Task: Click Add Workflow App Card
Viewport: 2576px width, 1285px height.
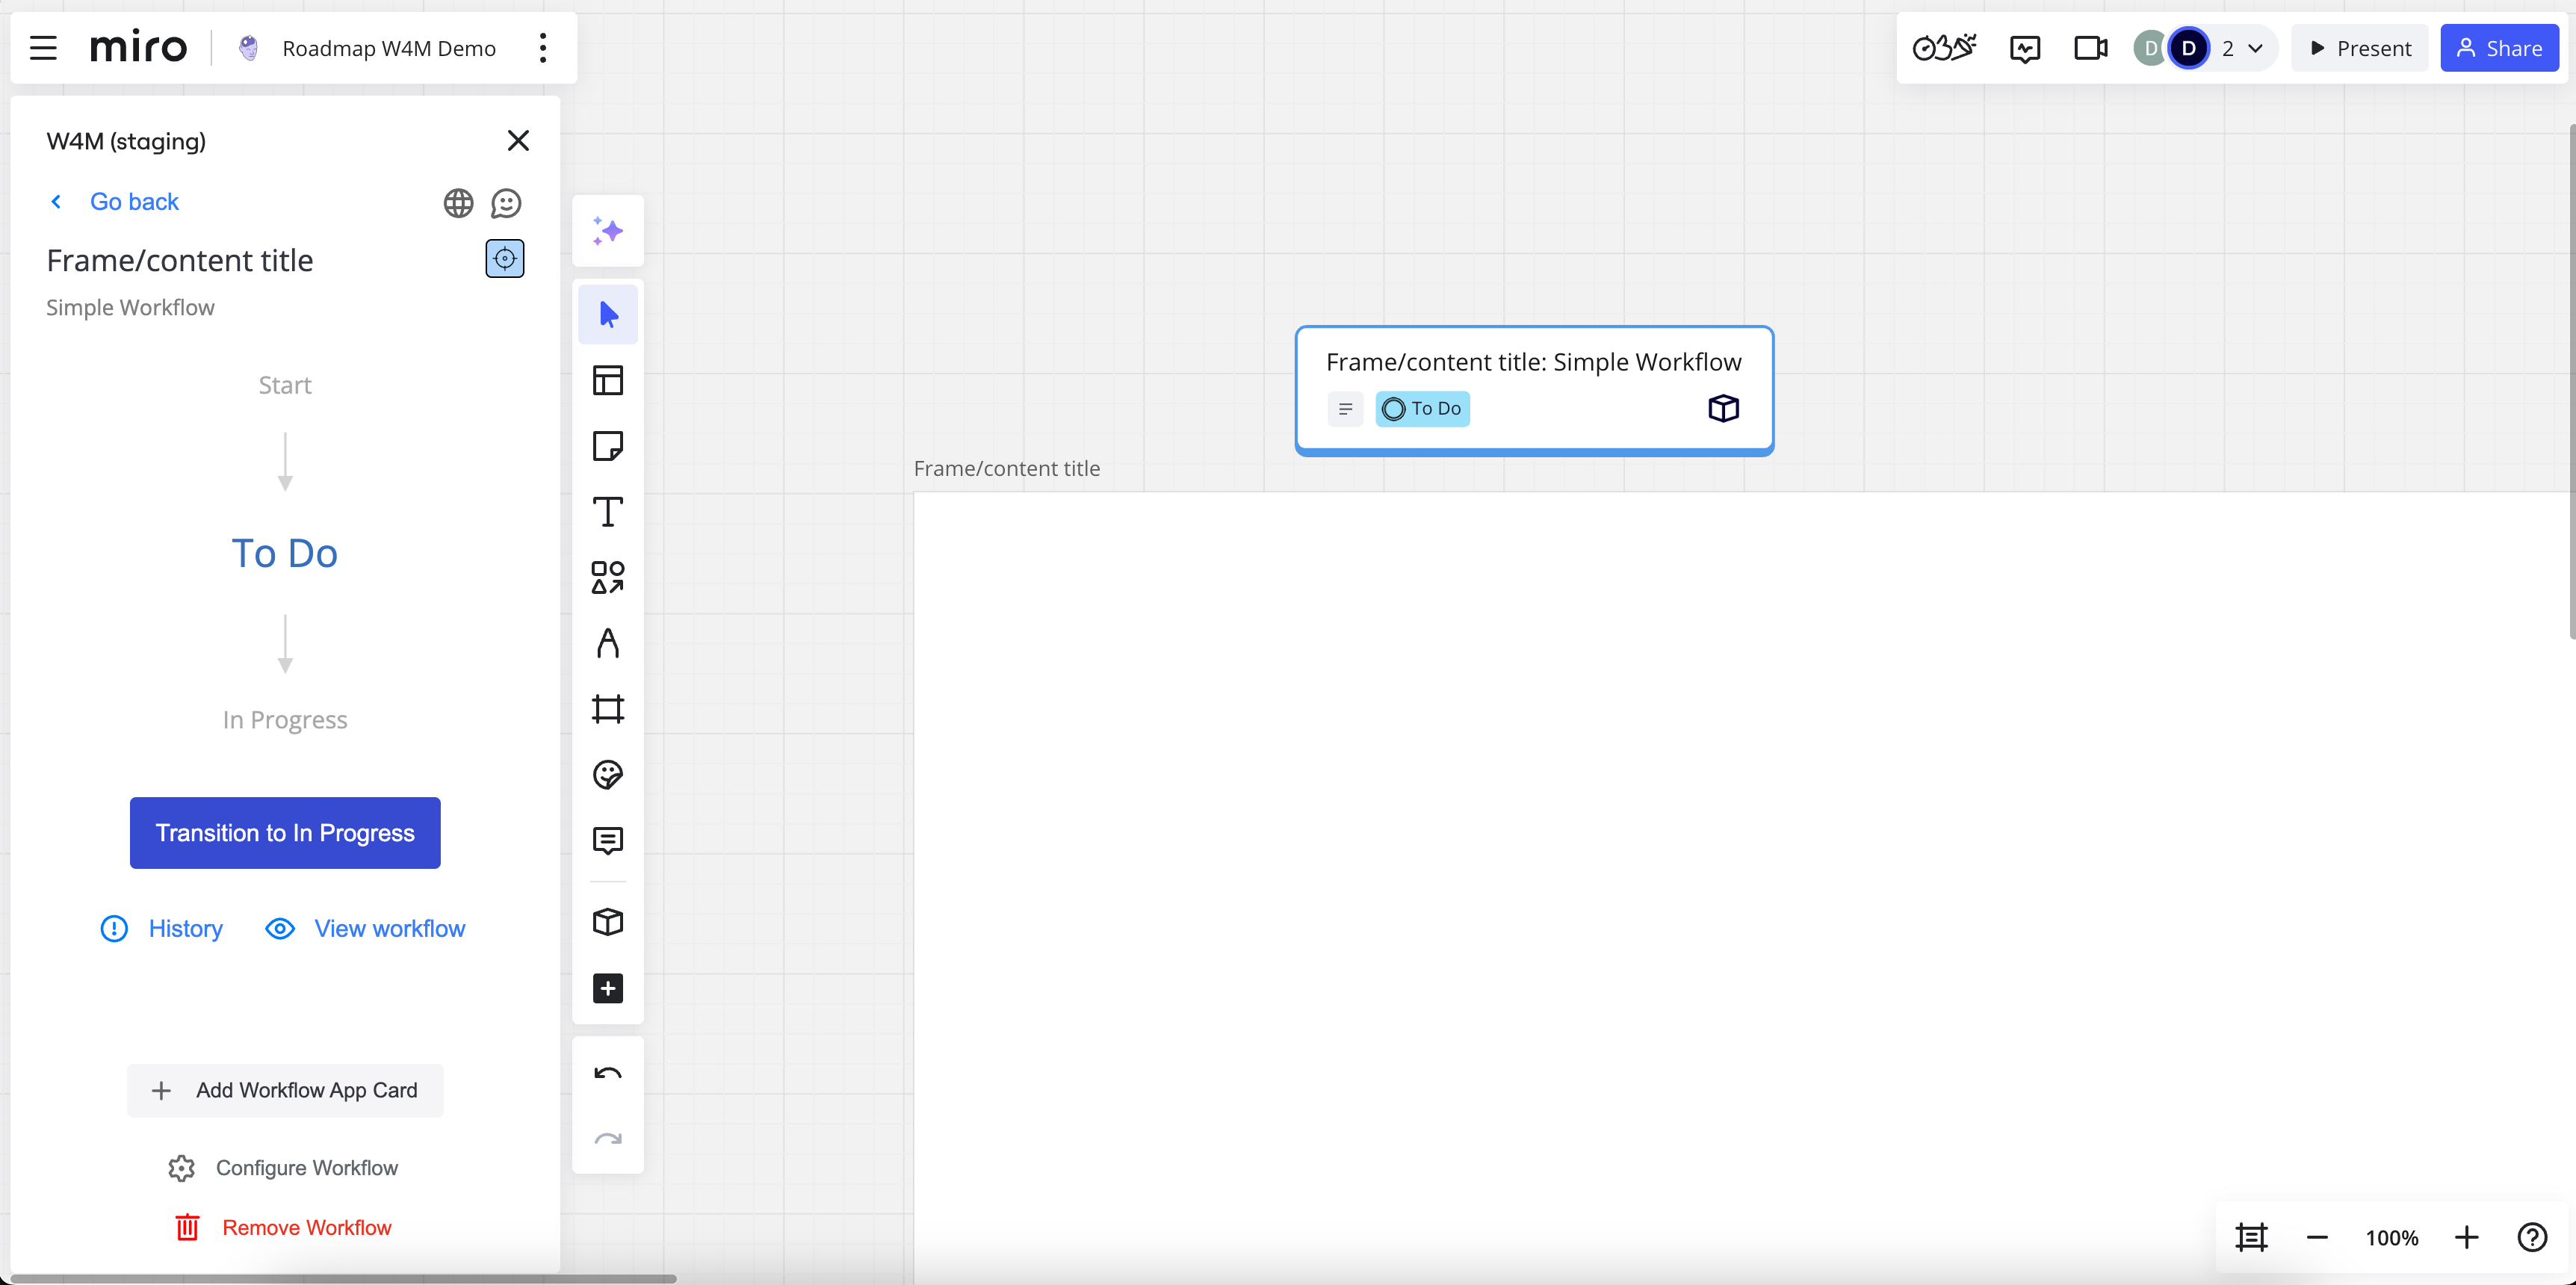Action: click(x=284, y=1090)
